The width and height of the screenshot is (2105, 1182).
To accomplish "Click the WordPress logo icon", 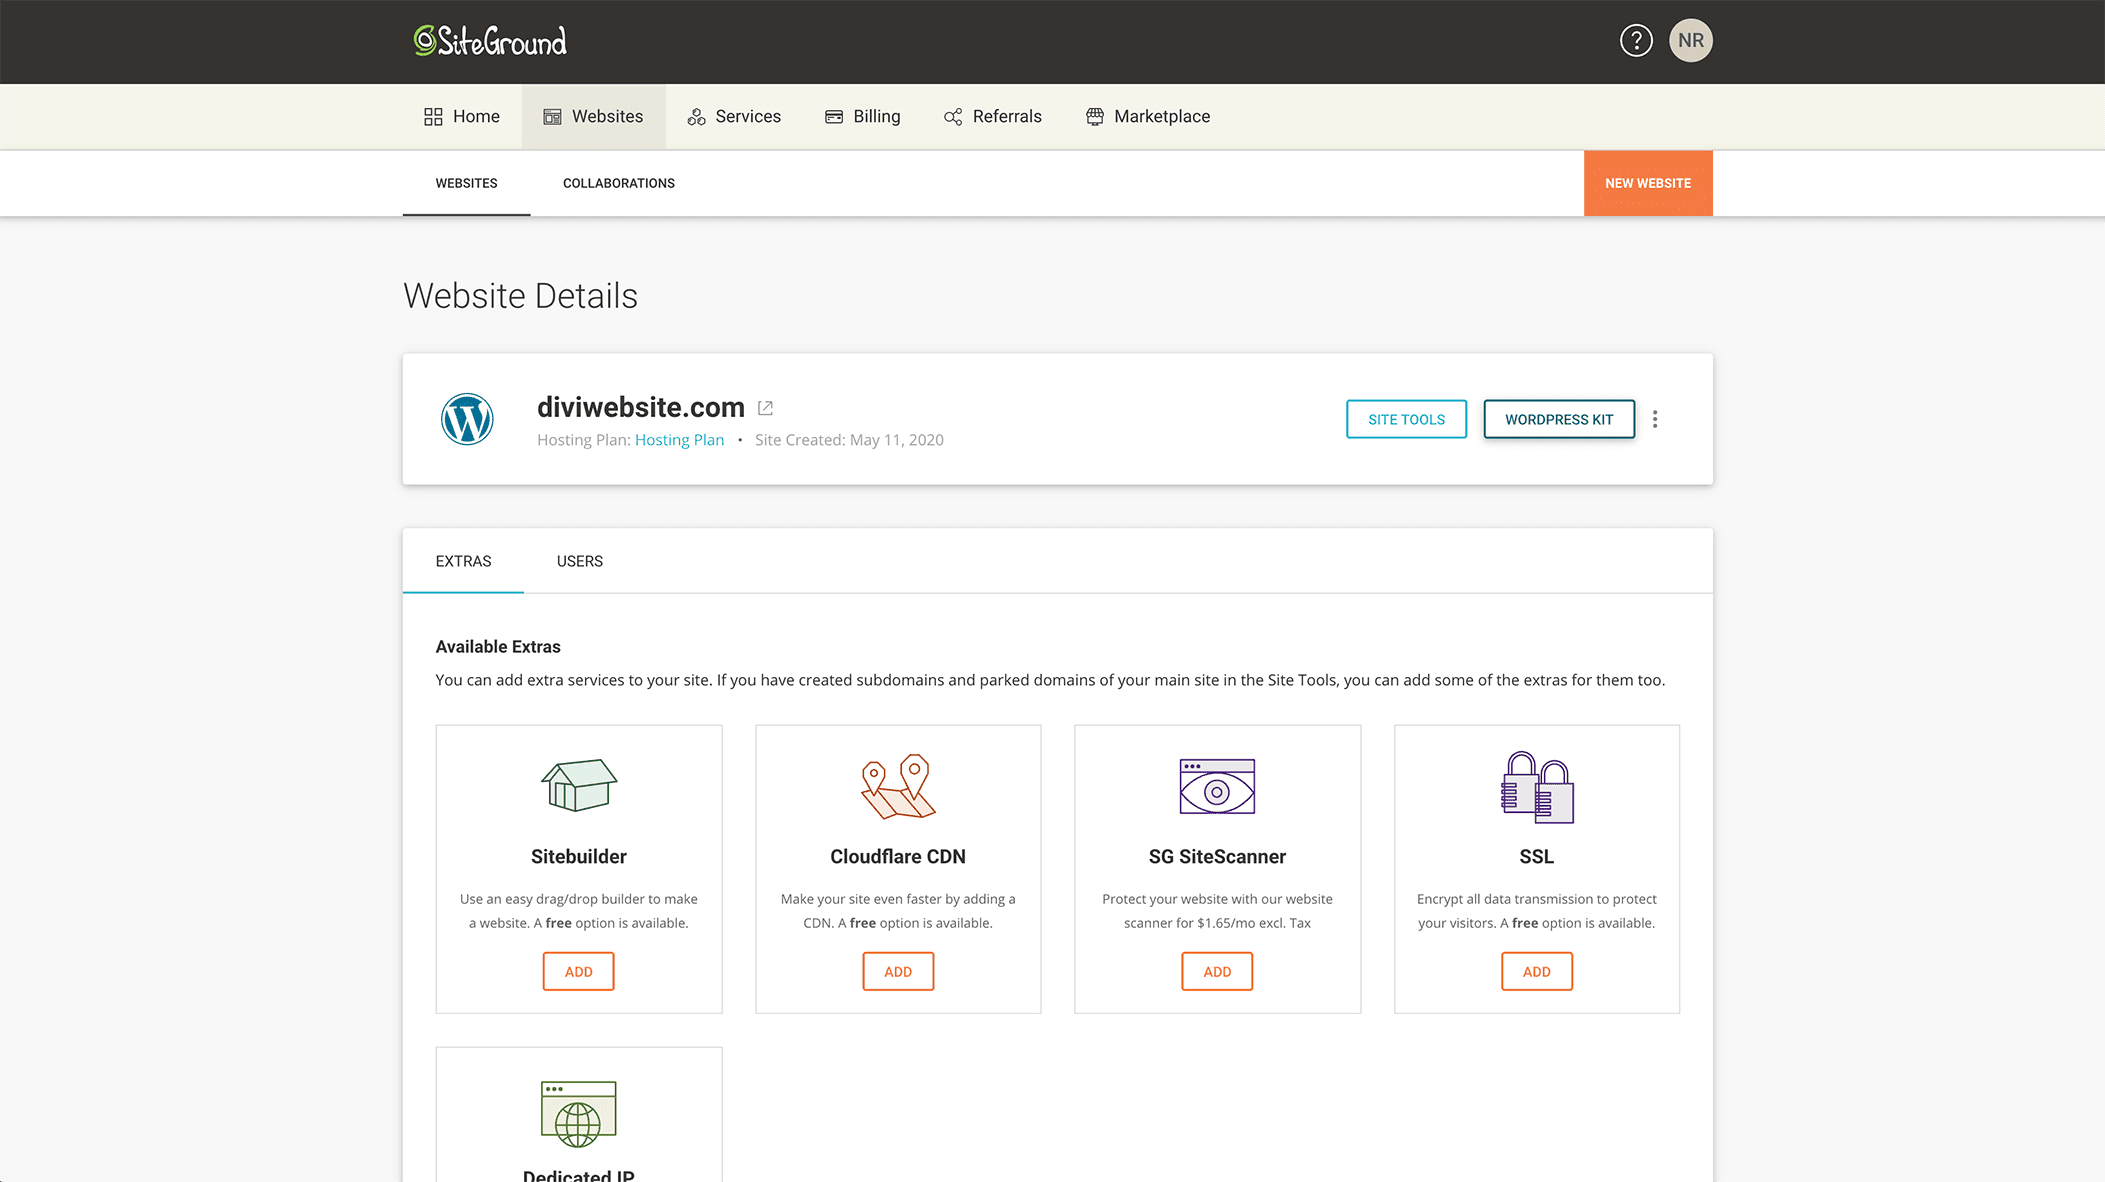I will (x=467, y=419).
